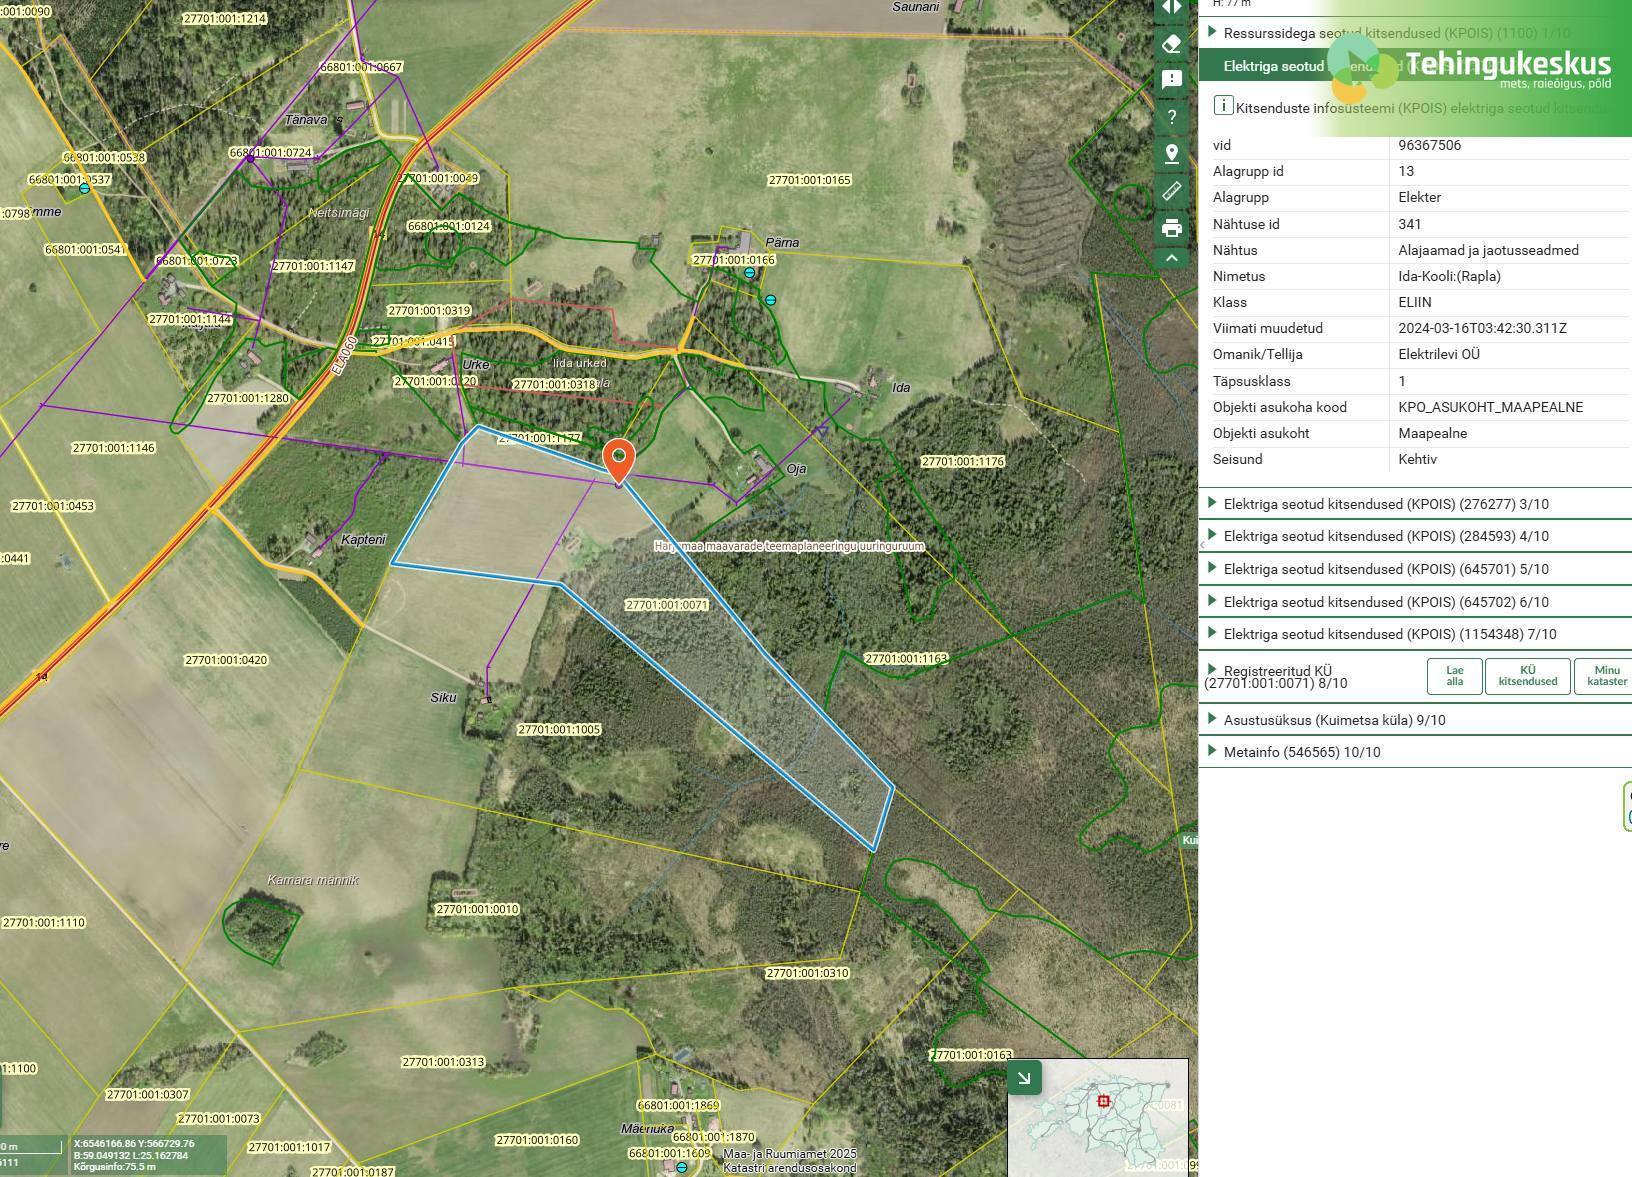Click the Lae alla button
This screenshot has width=1632, height=1177.
(x=1455, y=676)
